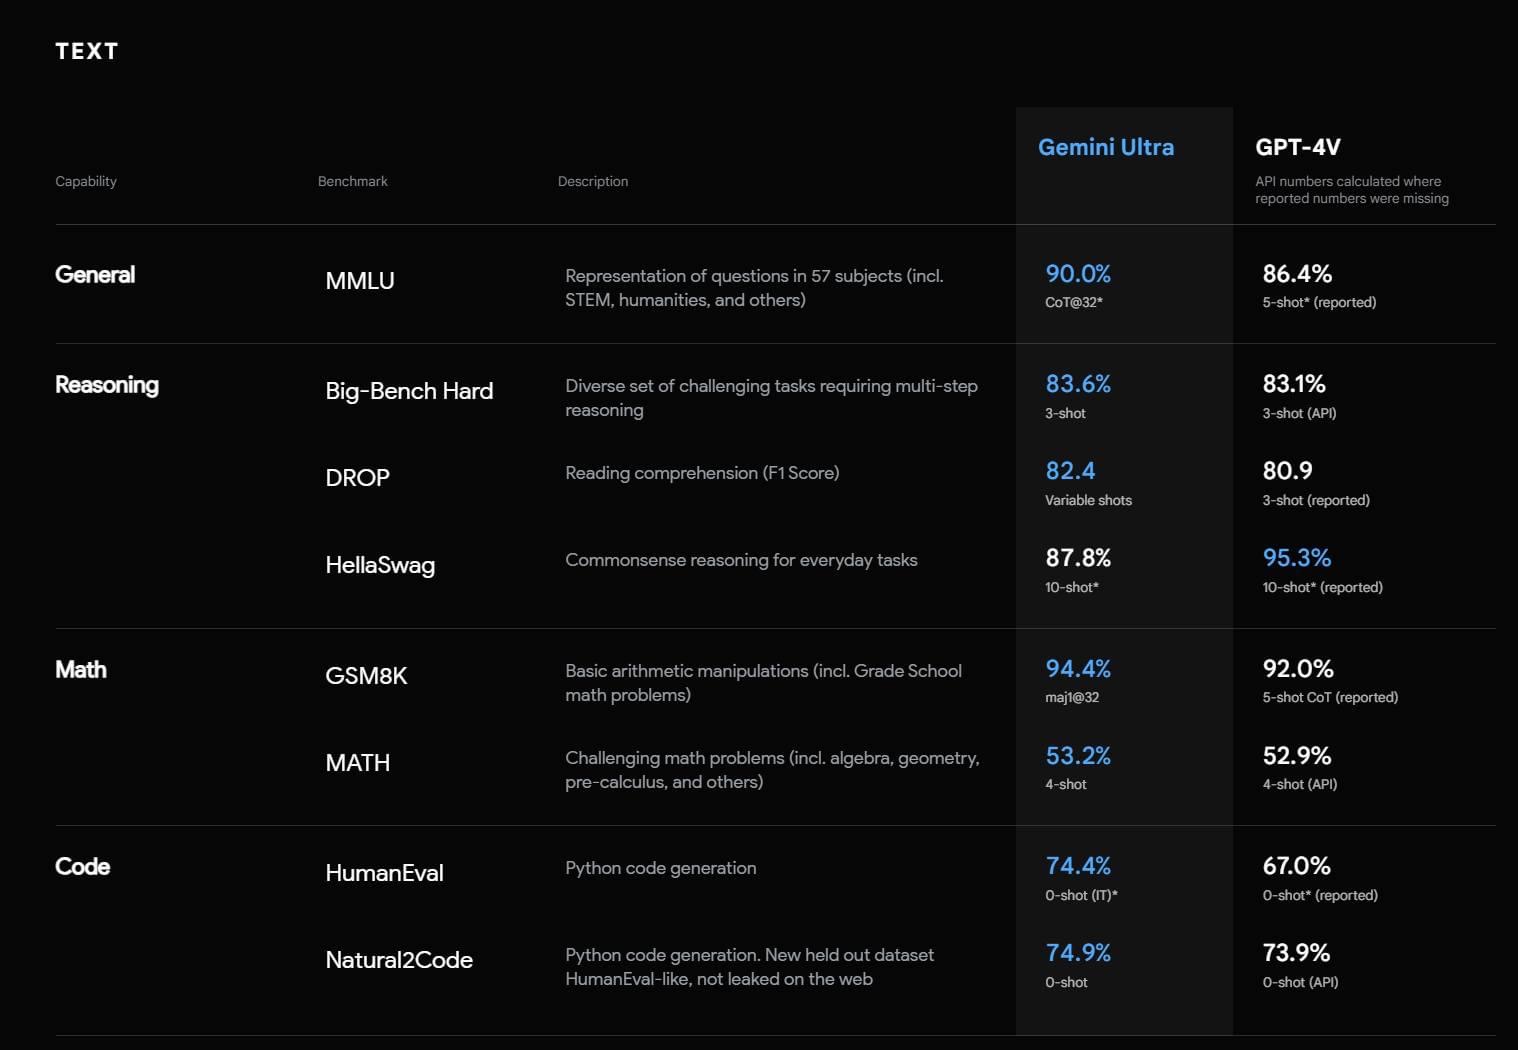Click the 83.6% Gemini score
1518x1050 pixels.
[x=1078, y=384]
